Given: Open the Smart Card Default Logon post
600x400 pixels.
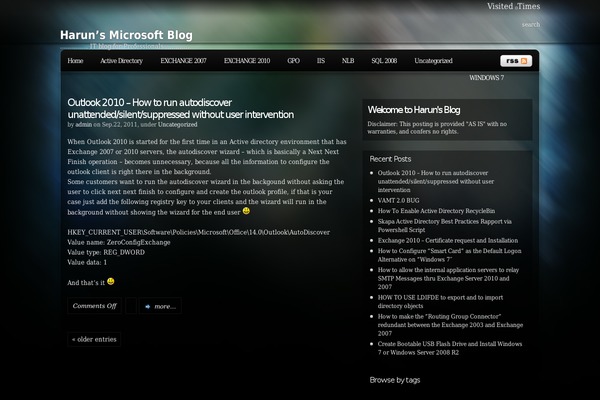Looking at the screenshot, I should pyautogui.click(x=449, y=255).
